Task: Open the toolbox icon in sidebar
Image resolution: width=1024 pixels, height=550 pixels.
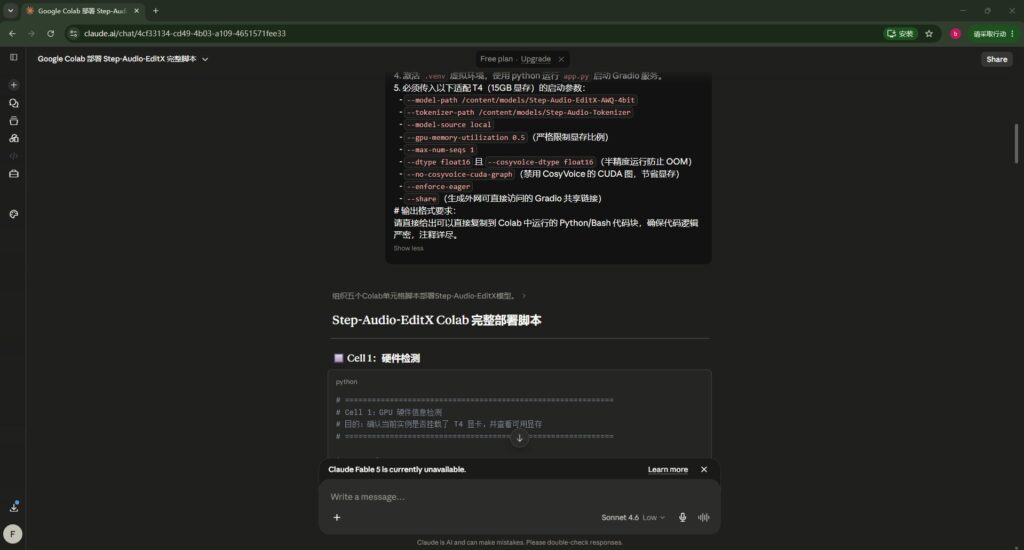Action: coord(14,174)
